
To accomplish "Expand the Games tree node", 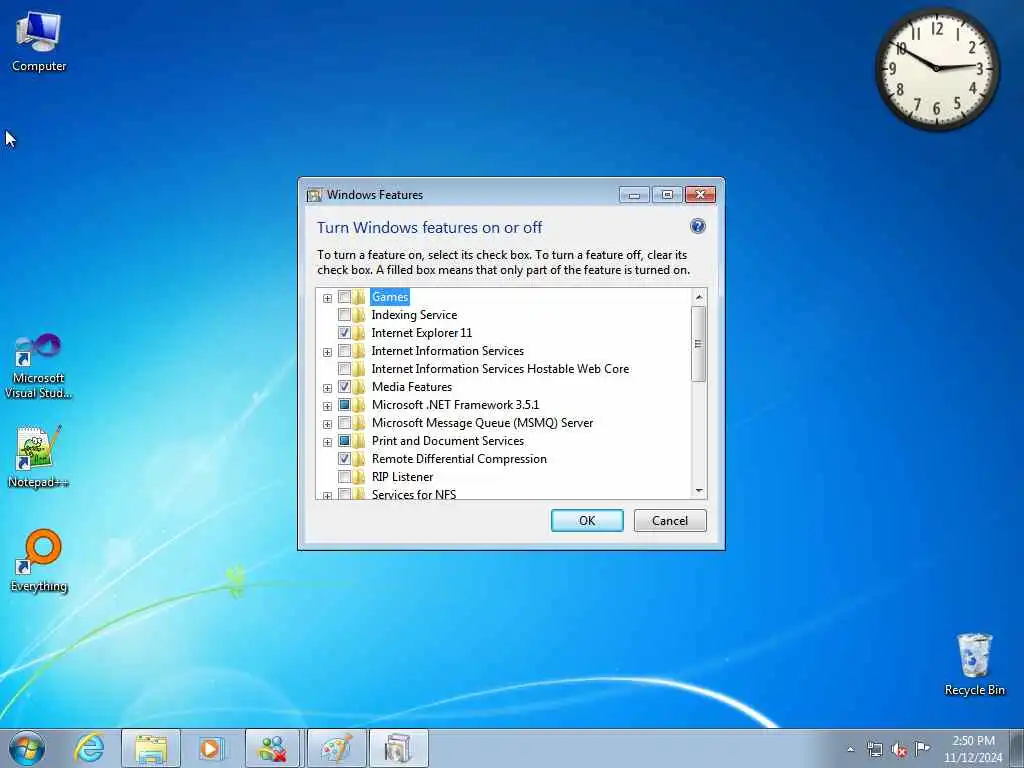I will [327, 298].
